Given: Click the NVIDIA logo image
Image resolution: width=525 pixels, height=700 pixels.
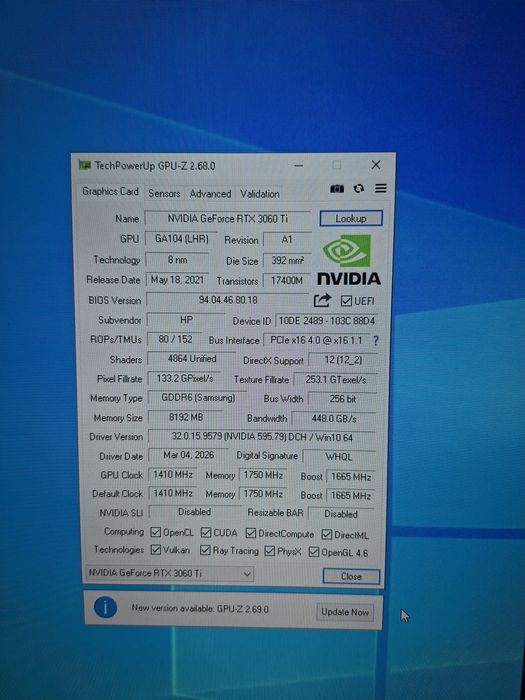Looking at the screenshot, I should (349, 260).
